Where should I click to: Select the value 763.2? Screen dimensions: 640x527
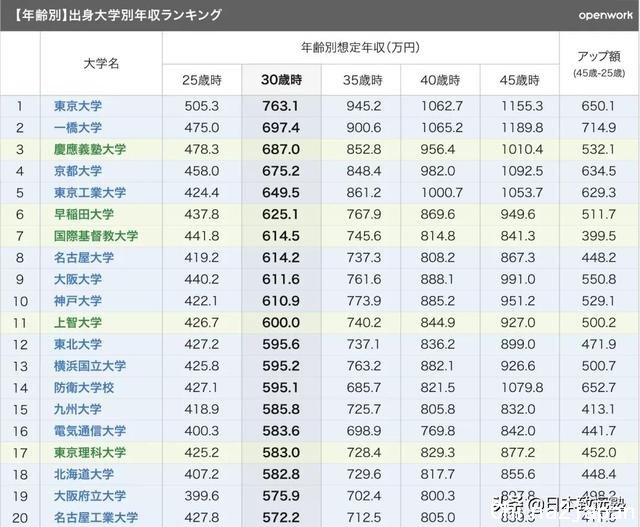364,366
